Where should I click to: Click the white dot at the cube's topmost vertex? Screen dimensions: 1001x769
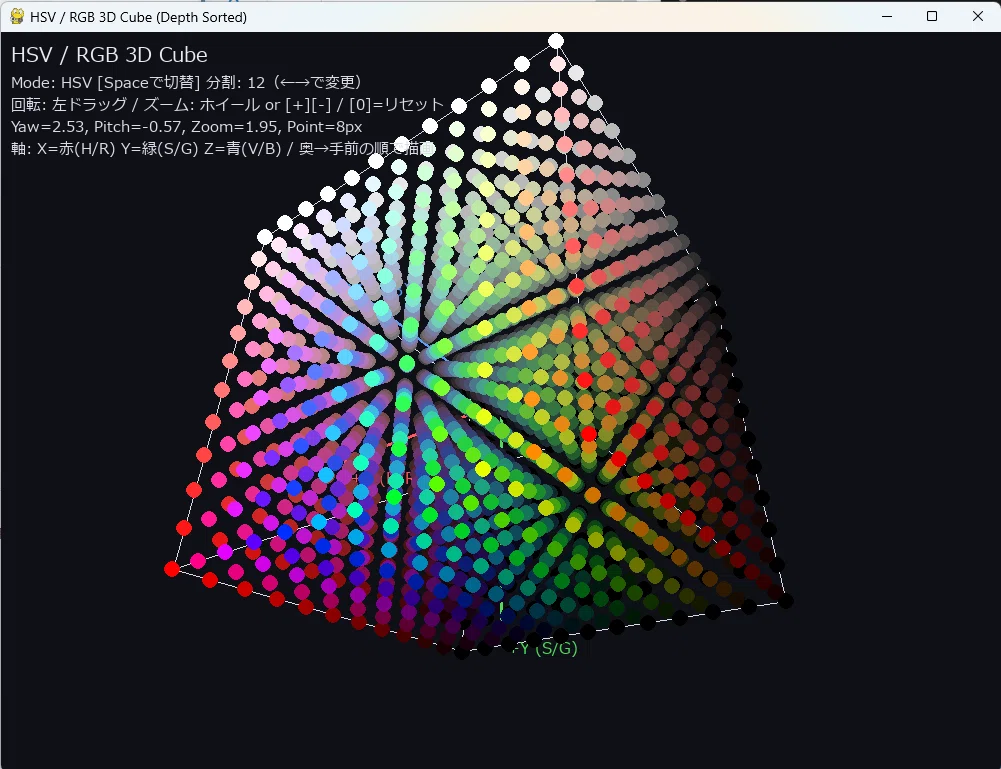click(556, 41)
